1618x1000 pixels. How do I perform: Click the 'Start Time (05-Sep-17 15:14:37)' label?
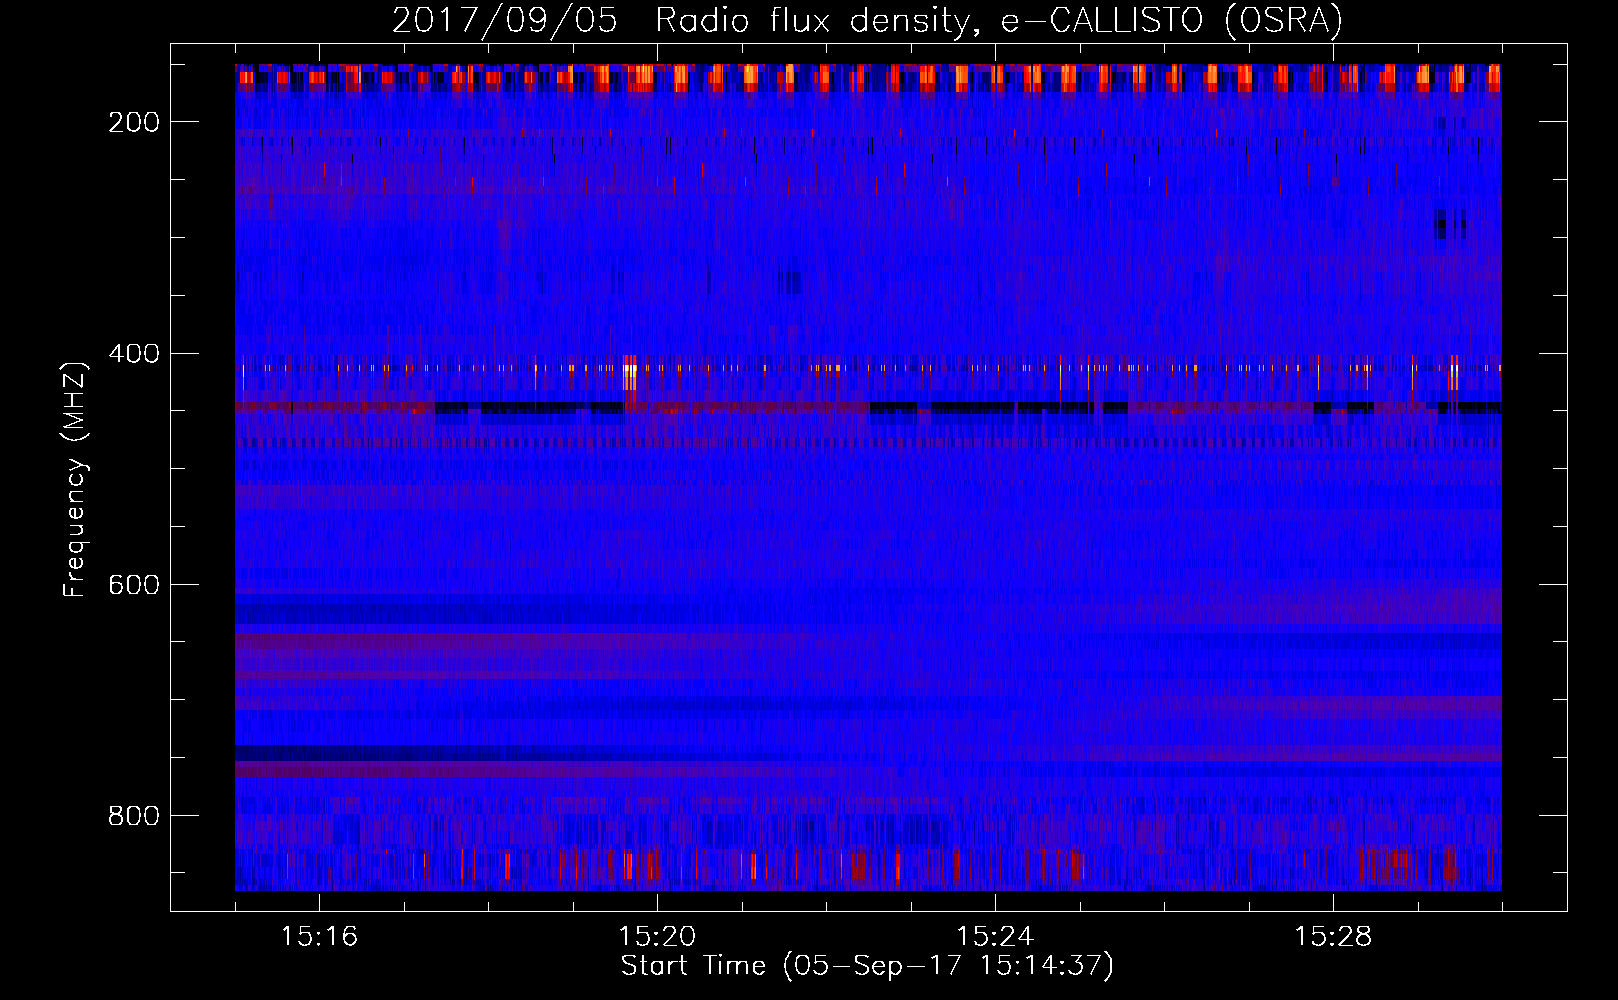point(867,966)
